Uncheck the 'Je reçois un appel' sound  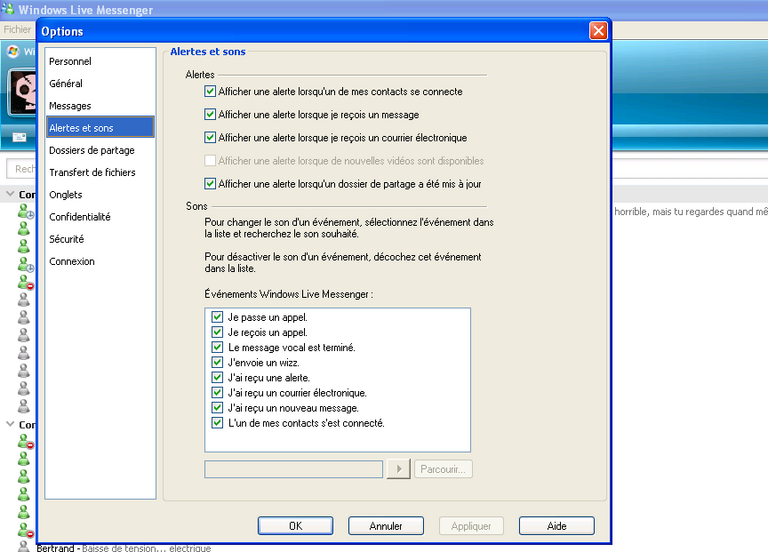pos(217,332)
